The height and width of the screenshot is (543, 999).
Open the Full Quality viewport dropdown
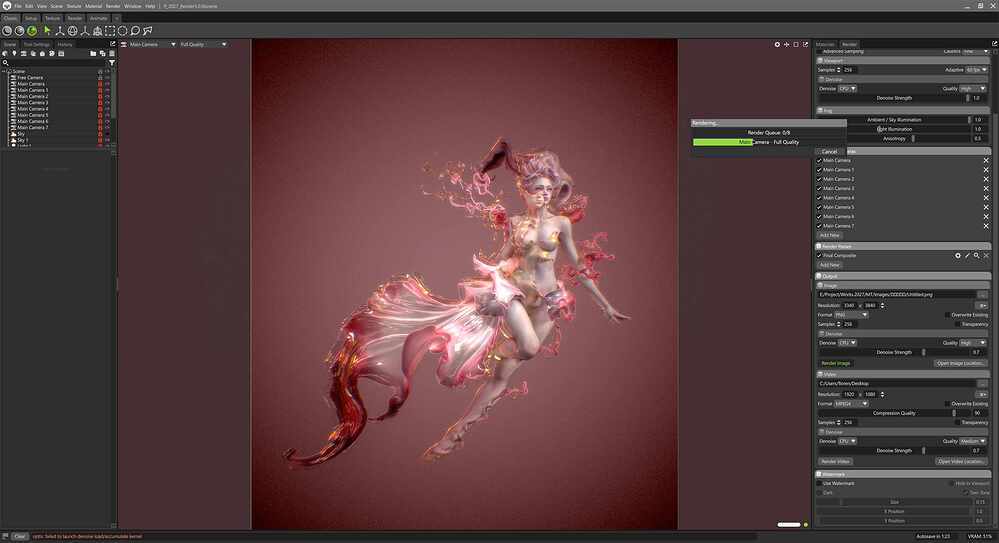(x=203, y=45)
